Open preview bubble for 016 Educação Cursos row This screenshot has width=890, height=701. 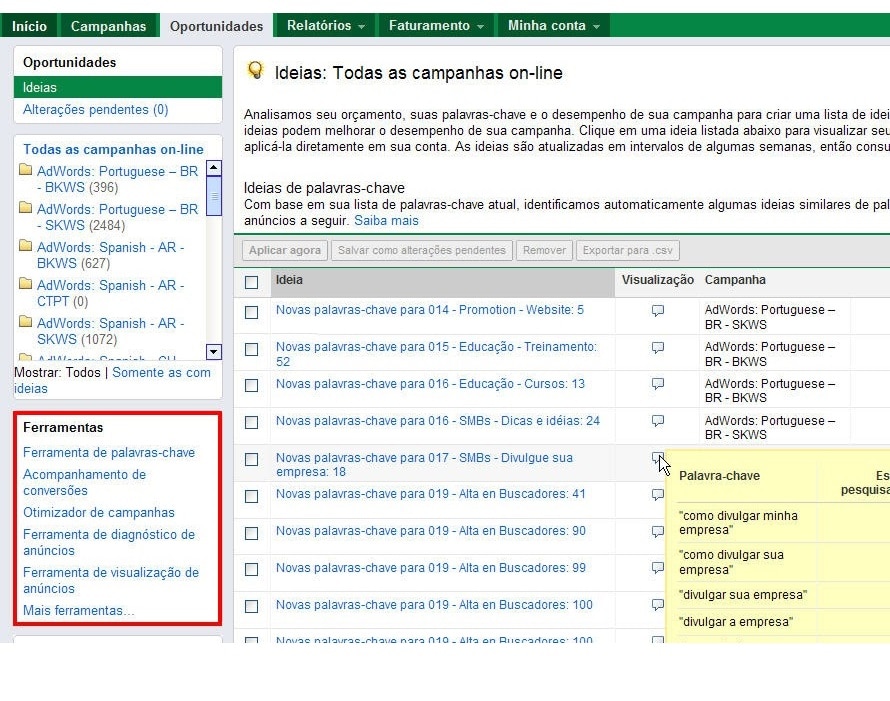(x=658, y=385)
